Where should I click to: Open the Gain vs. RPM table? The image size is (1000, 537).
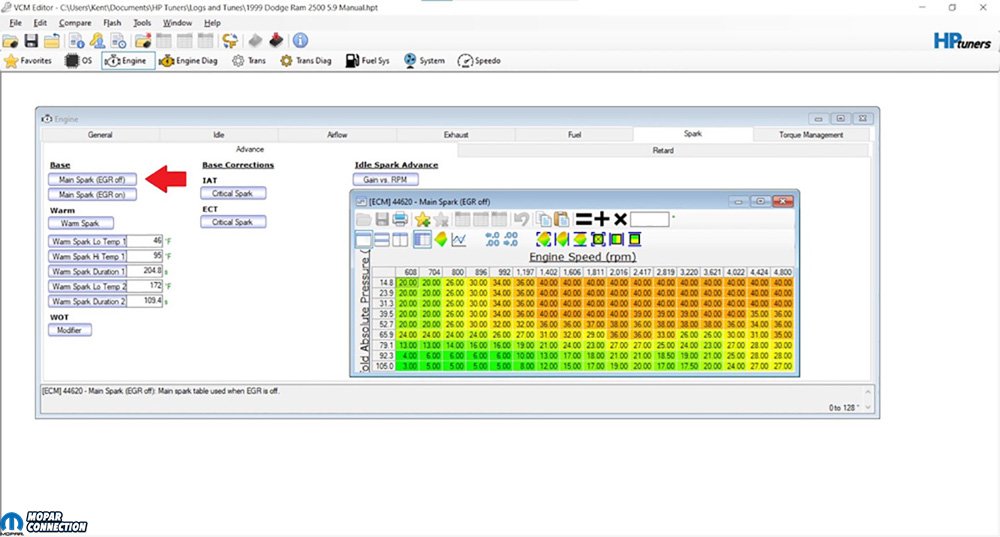(x=383, y=179)
